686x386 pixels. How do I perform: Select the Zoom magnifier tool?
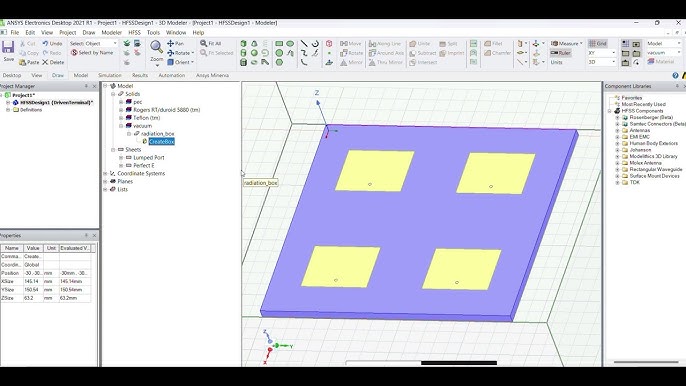pyautogui.click(x=156, y=46)
